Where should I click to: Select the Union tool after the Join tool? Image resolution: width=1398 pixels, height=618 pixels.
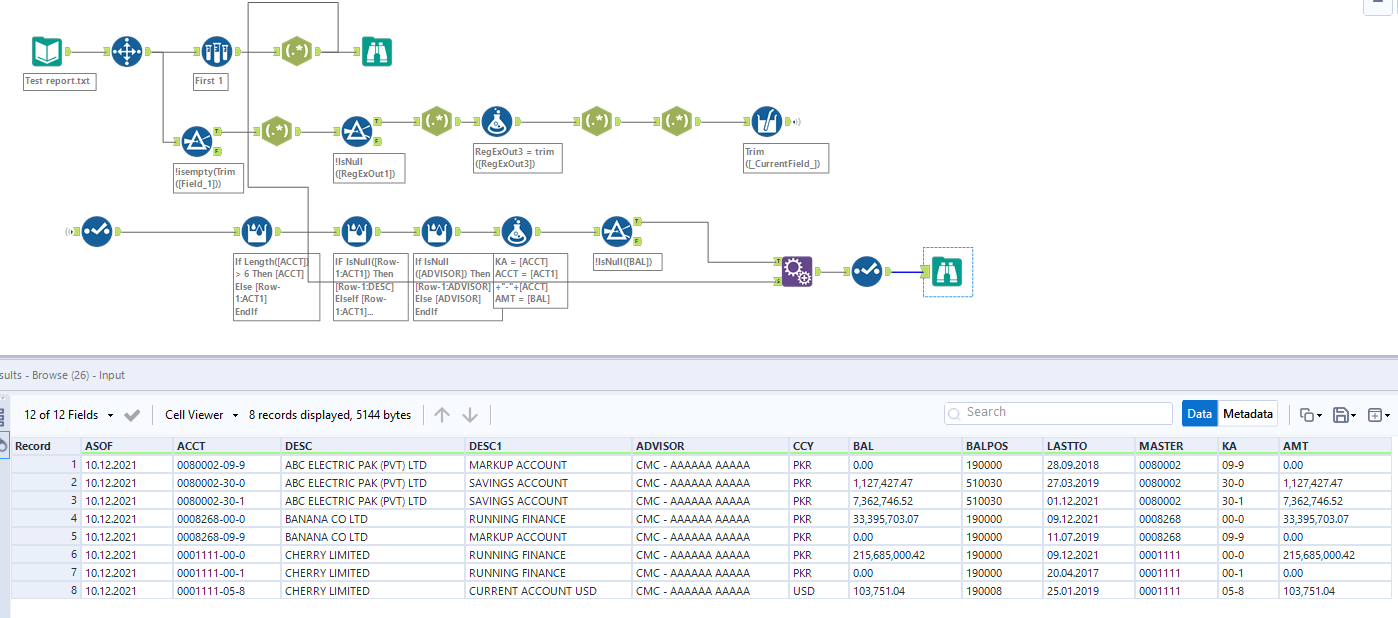tap(866, 271)
